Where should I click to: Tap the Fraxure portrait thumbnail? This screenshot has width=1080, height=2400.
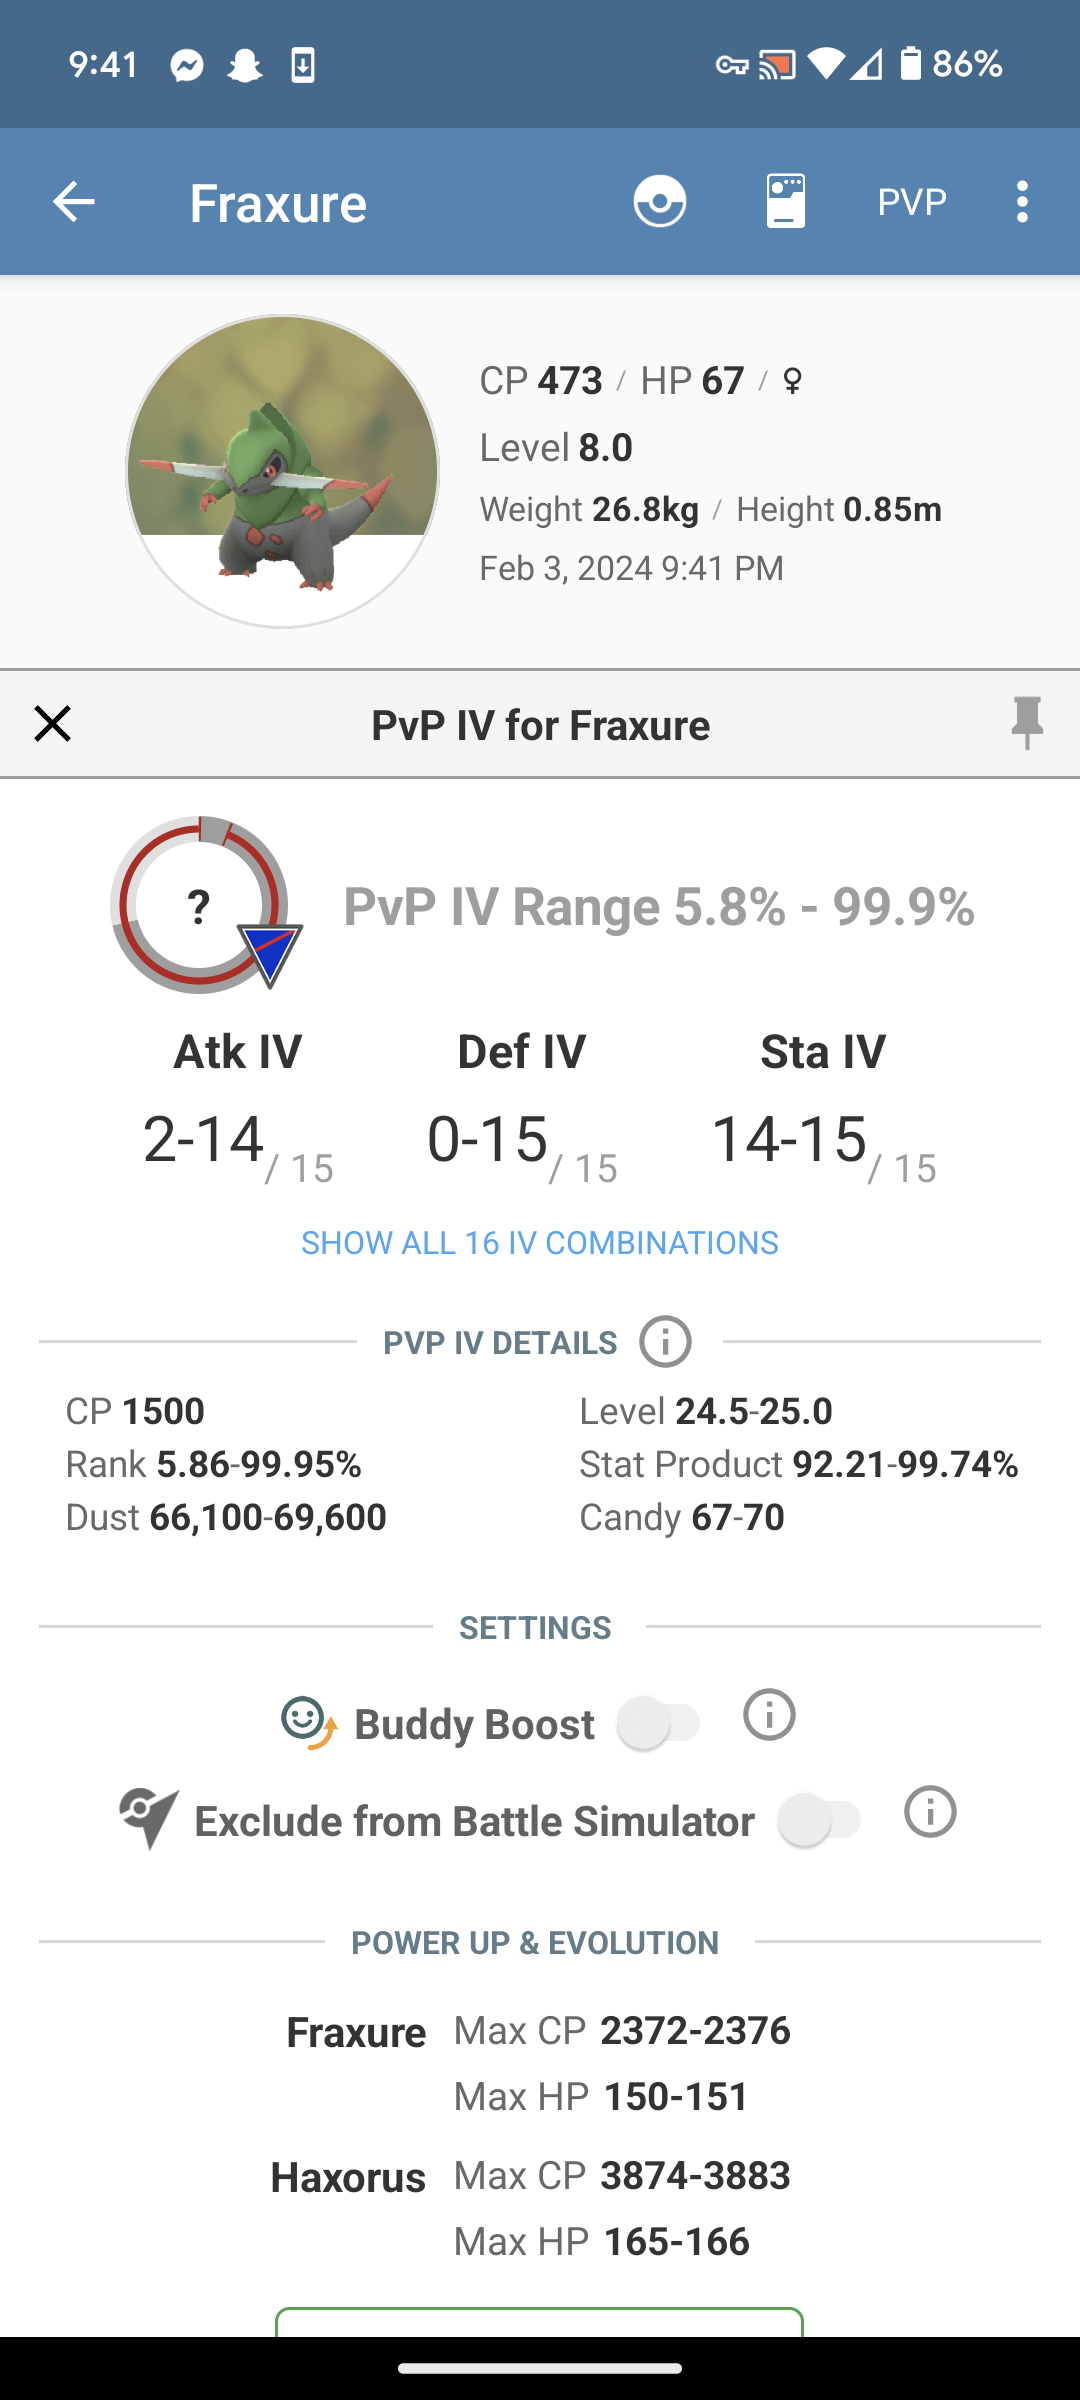tap(282, 472)
